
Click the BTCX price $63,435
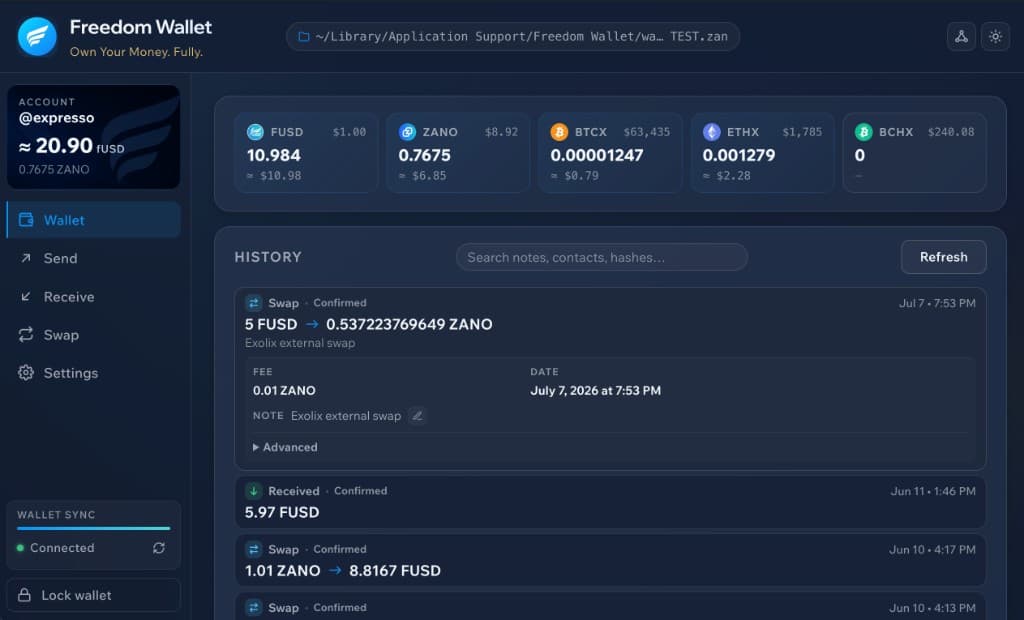[647, 132]
